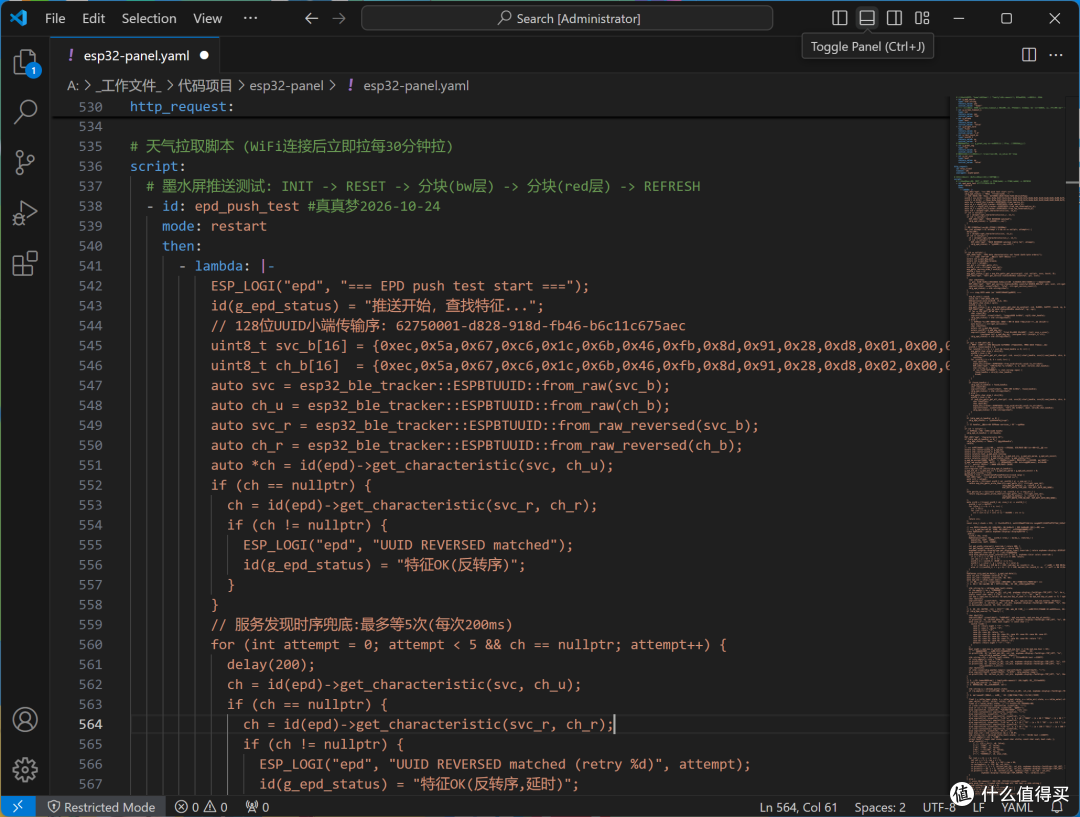
Task: Open the View menu
Action: (207, 19)
